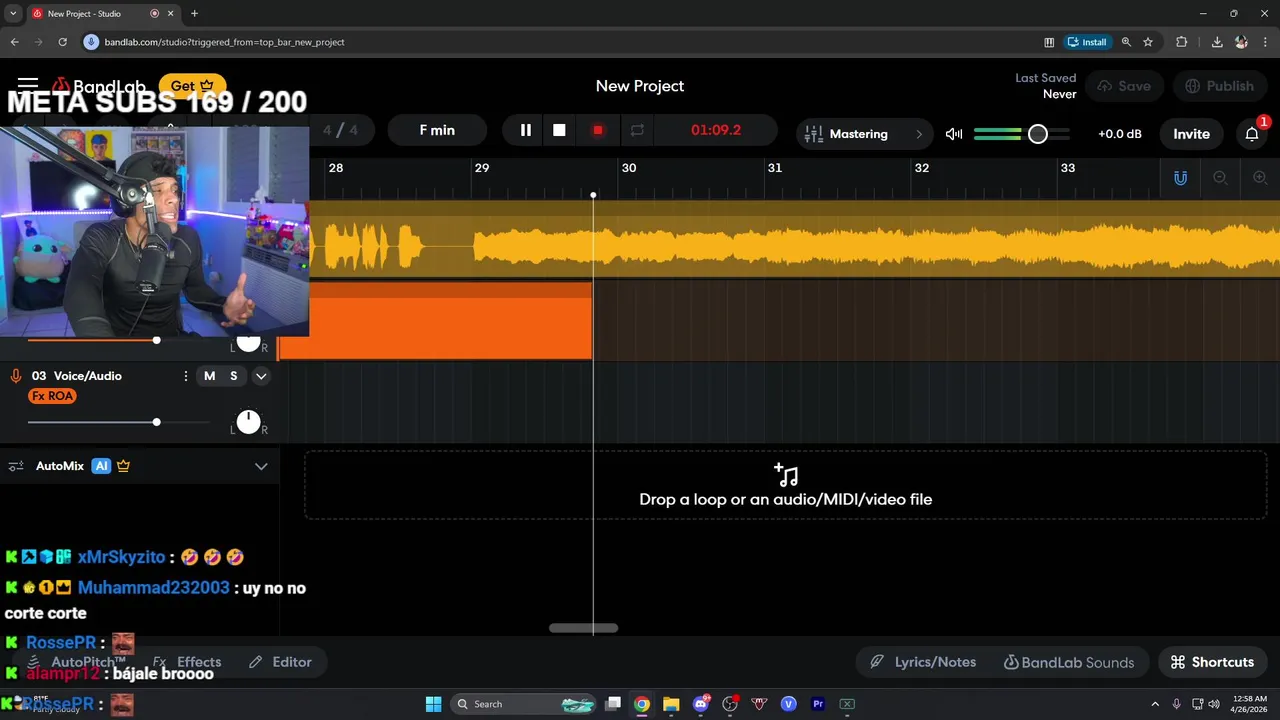Show hidden system tray icons
Screen dimensions: 1280x720
tap(1155, 704)
